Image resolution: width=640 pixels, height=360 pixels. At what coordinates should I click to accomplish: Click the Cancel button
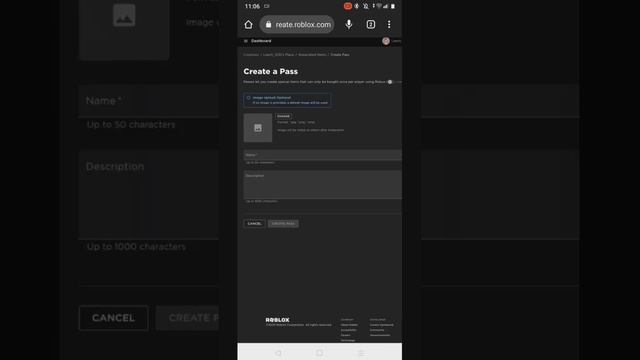pyautogui.click(x=254, y=224)
